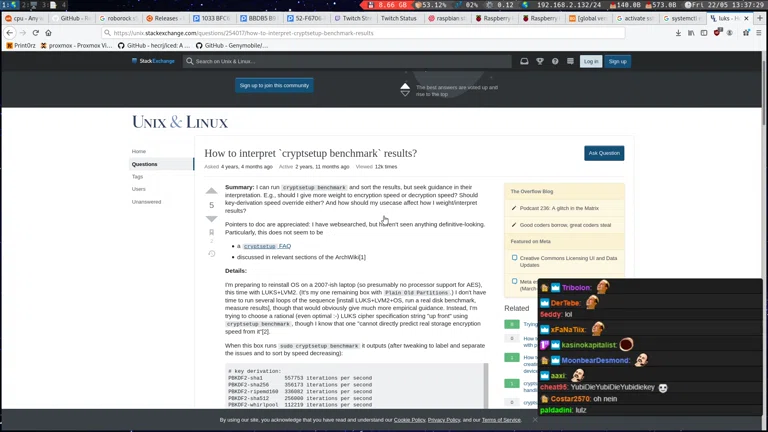Viewport: 768px width, 432px height.
Task: Show the question's activity history
Action: (211, 254)
